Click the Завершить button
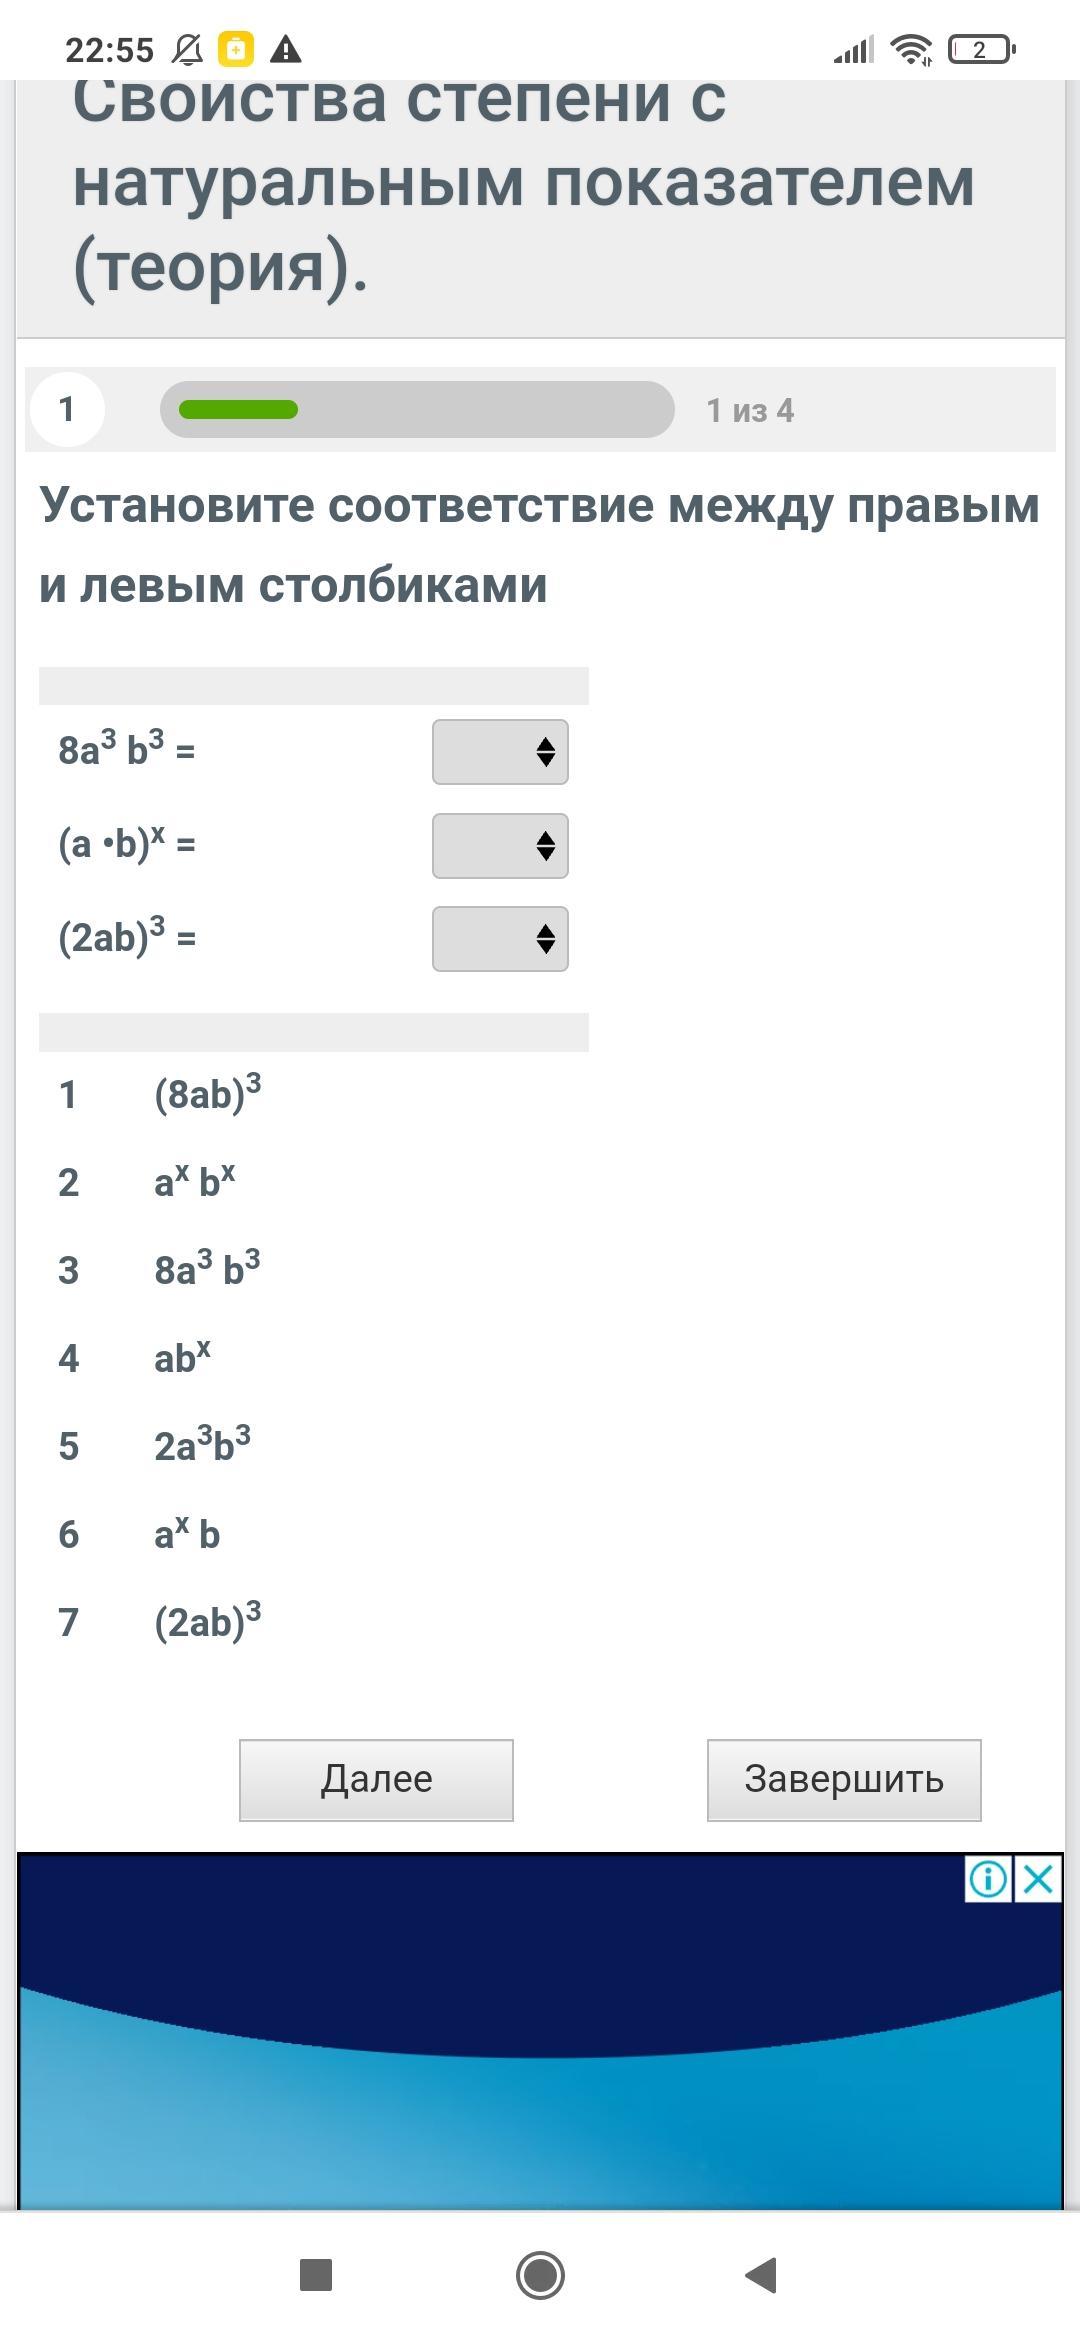This screenshot has height=2340, width=1080. 843,1780
